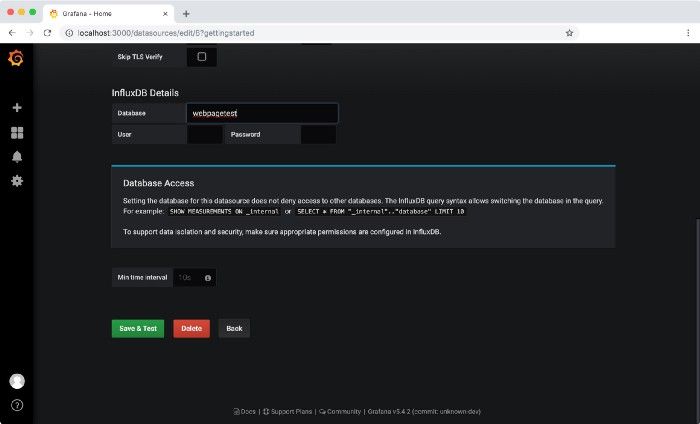Click the Grafana v5.4.2 version text

[x=424, y=412]
